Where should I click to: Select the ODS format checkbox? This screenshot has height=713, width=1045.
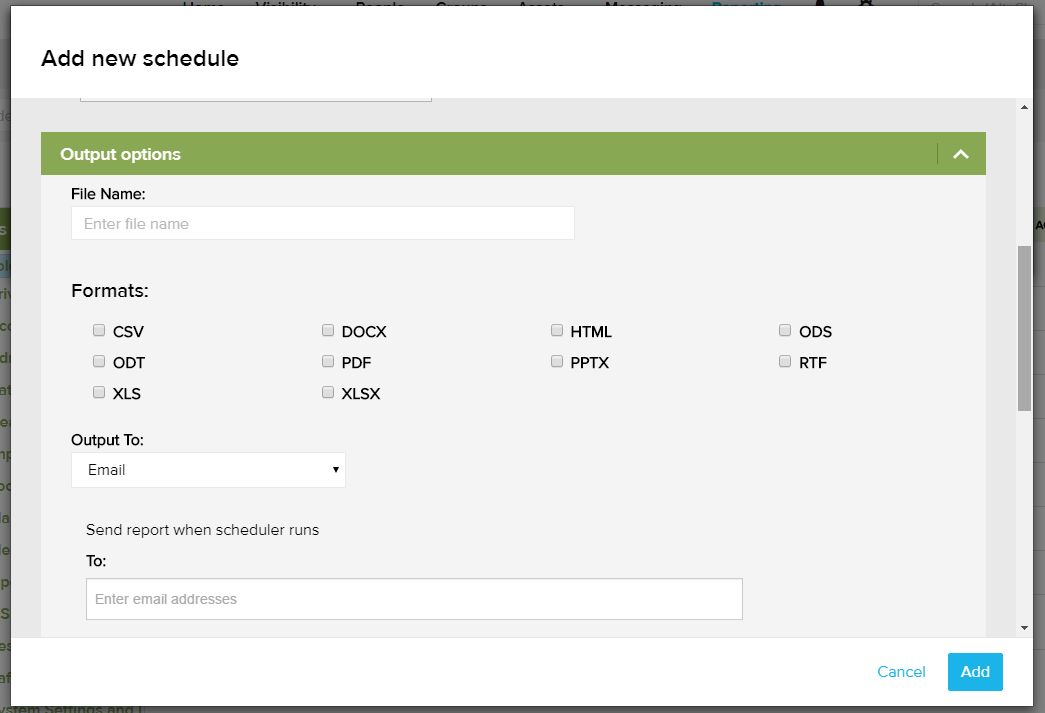786,331
